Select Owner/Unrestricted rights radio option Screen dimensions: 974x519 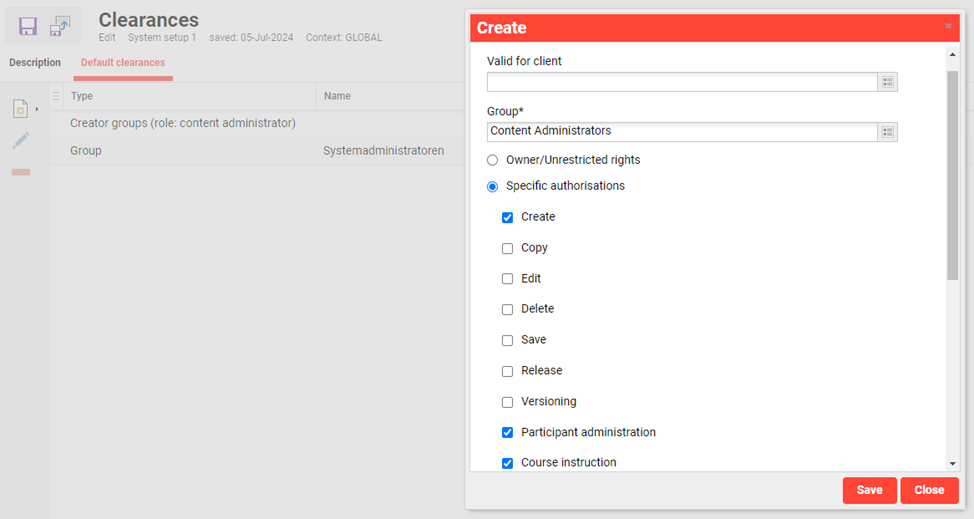[x=492, y=160]
